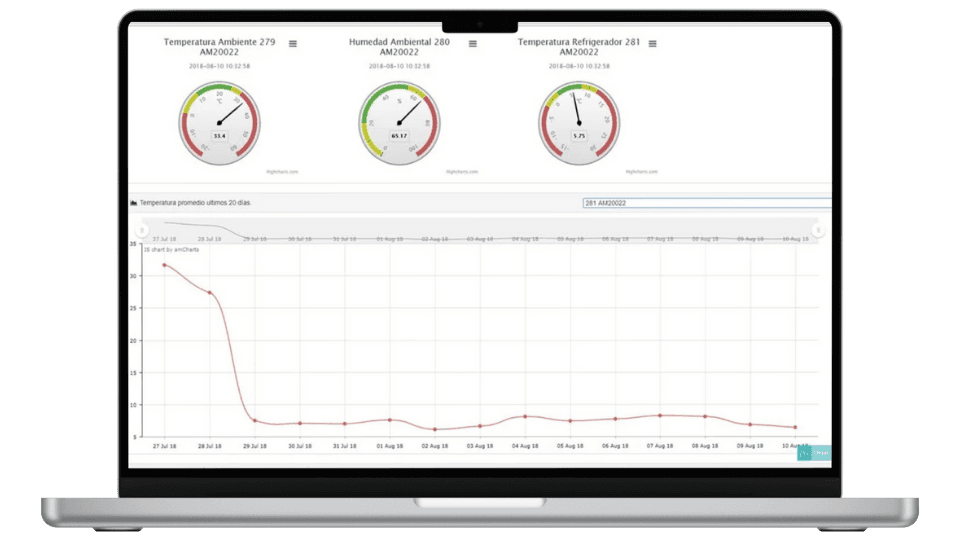Click the 02 Aug 18 bottom axis label
Image resolution: width=960 pixels, height=540 pixels.
(435, 446)
